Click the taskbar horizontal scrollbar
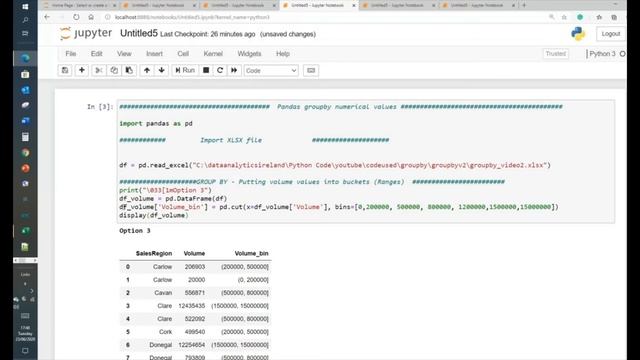 coord(25,260)
